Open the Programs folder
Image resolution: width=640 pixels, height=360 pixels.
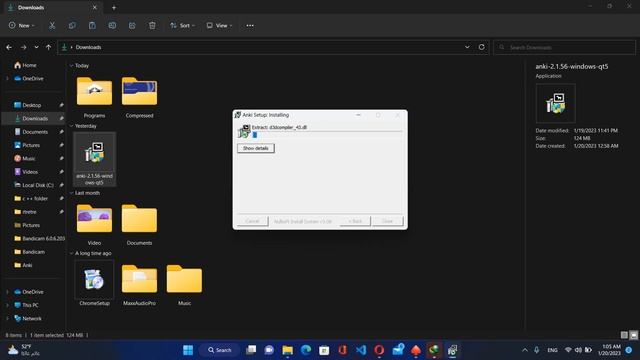94,98
